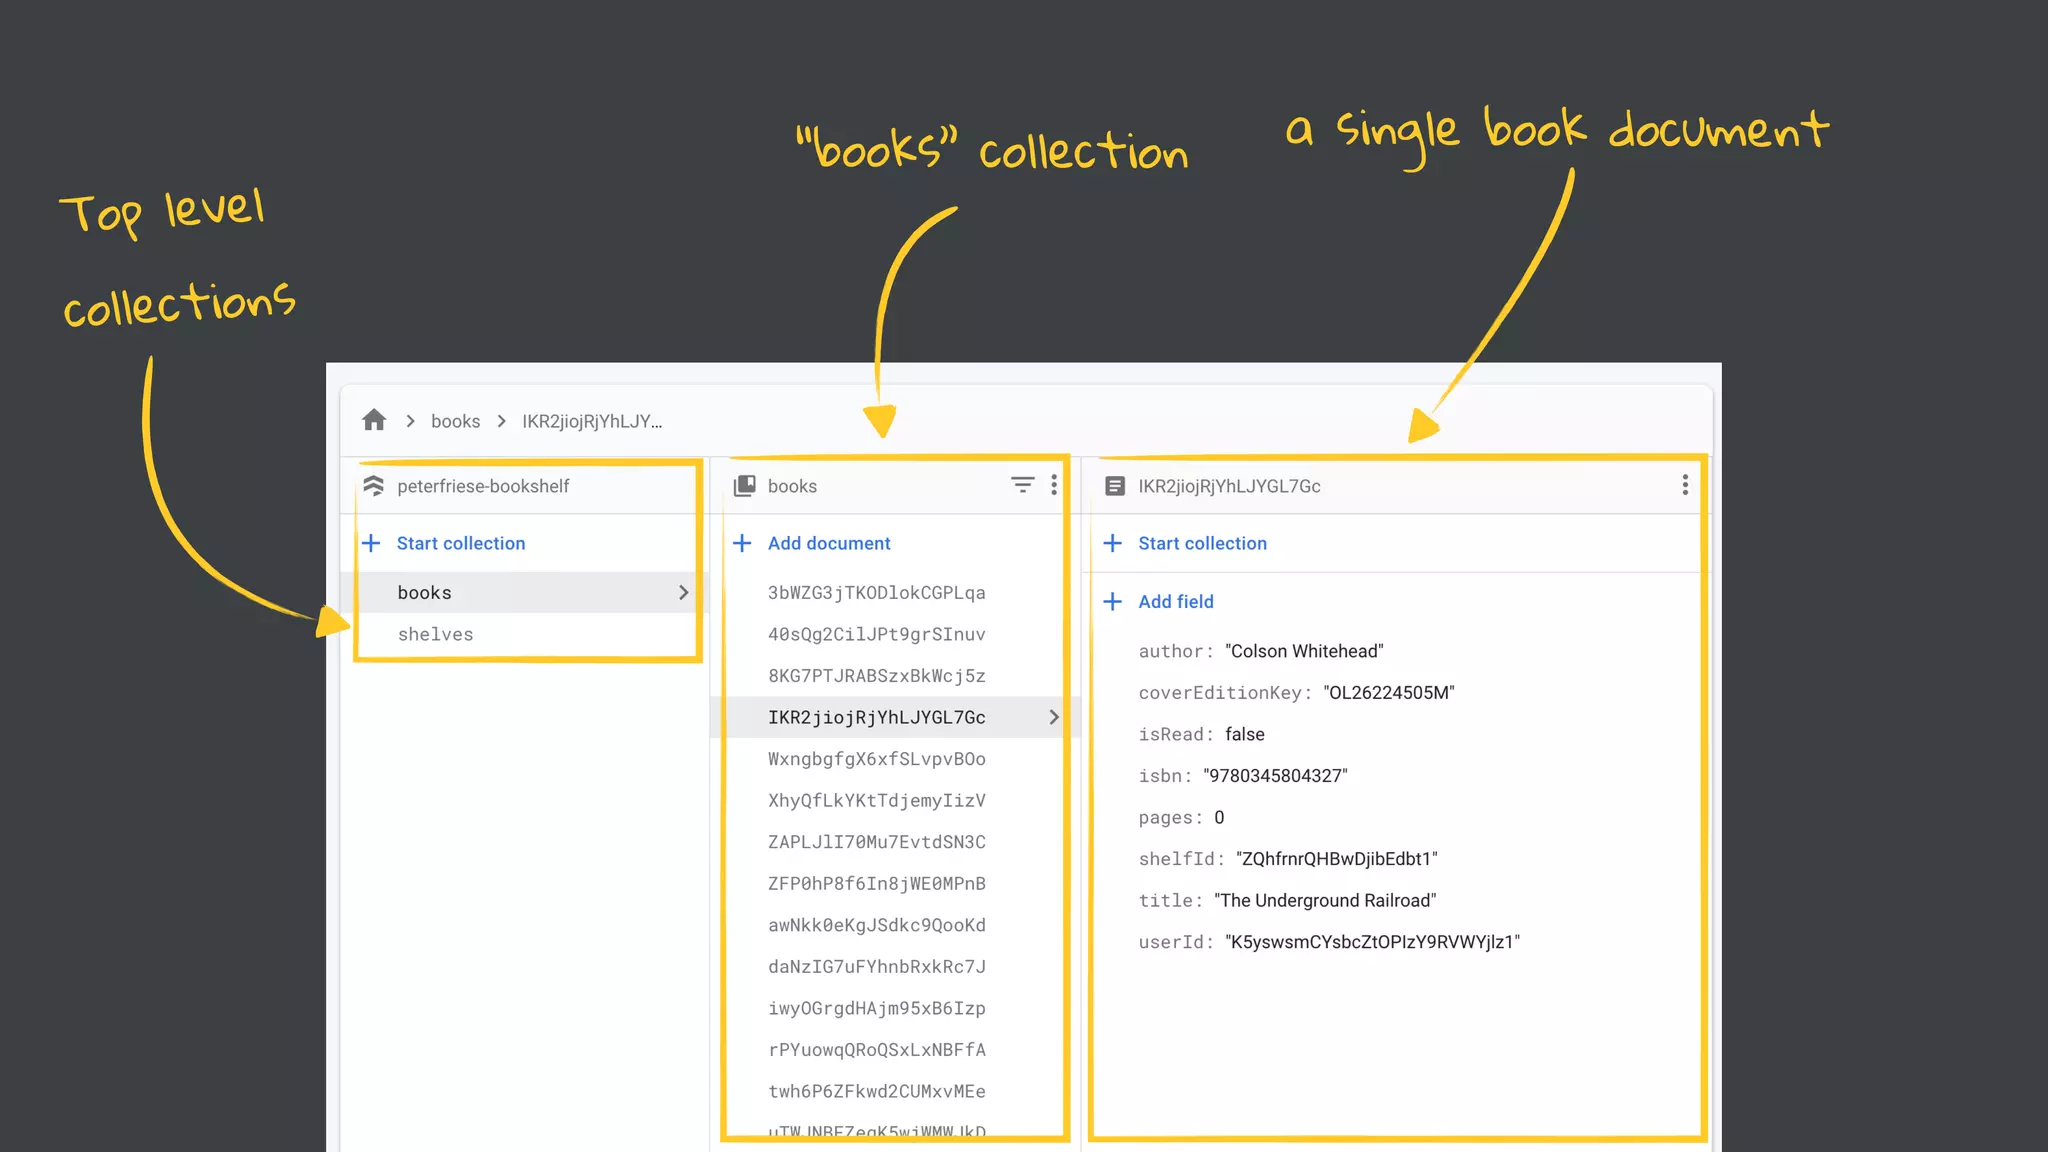
Task: Open document 3bWZG3jTKODlokCGPLqa
Action: (x=876, y=593)
